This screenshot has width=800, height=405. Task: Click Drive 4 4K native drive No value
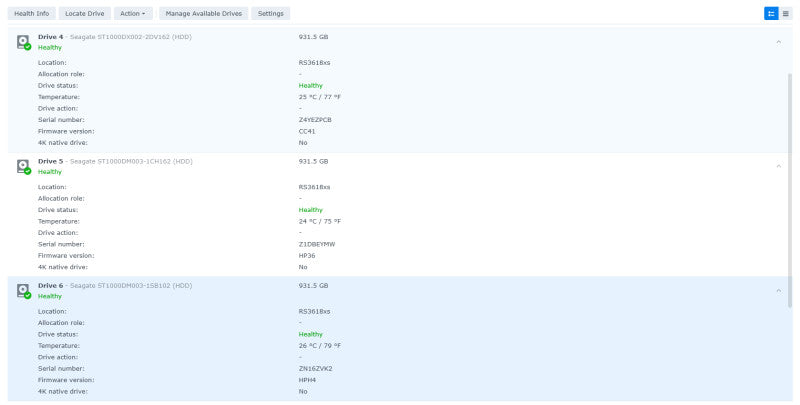click(303, 143)
